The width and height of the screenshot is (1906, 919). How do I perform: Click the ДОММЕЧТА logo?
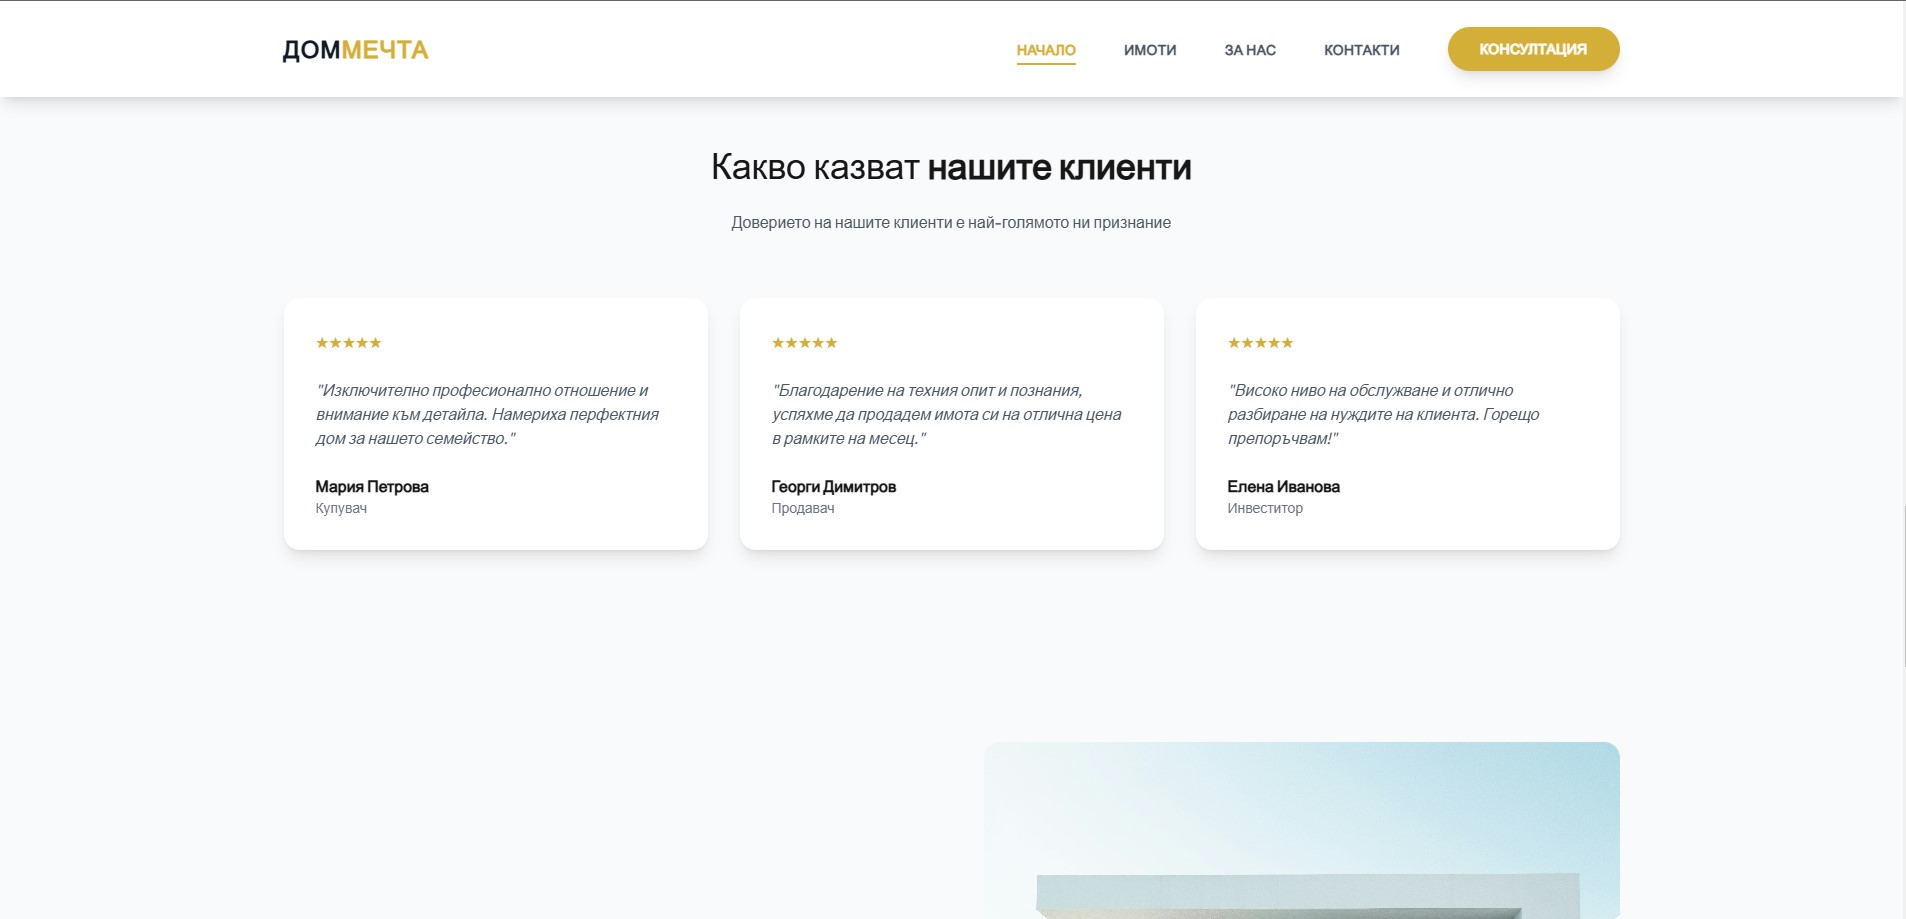(x=355, y=49)
